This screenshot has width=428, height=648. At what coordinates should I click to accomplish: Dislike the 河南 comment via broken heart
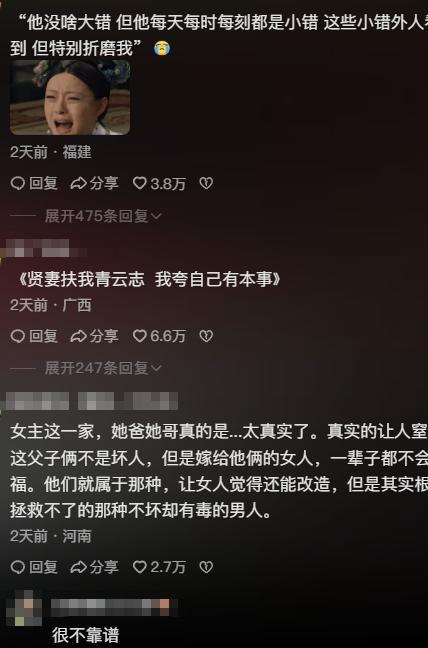click(x=206, y=567)
